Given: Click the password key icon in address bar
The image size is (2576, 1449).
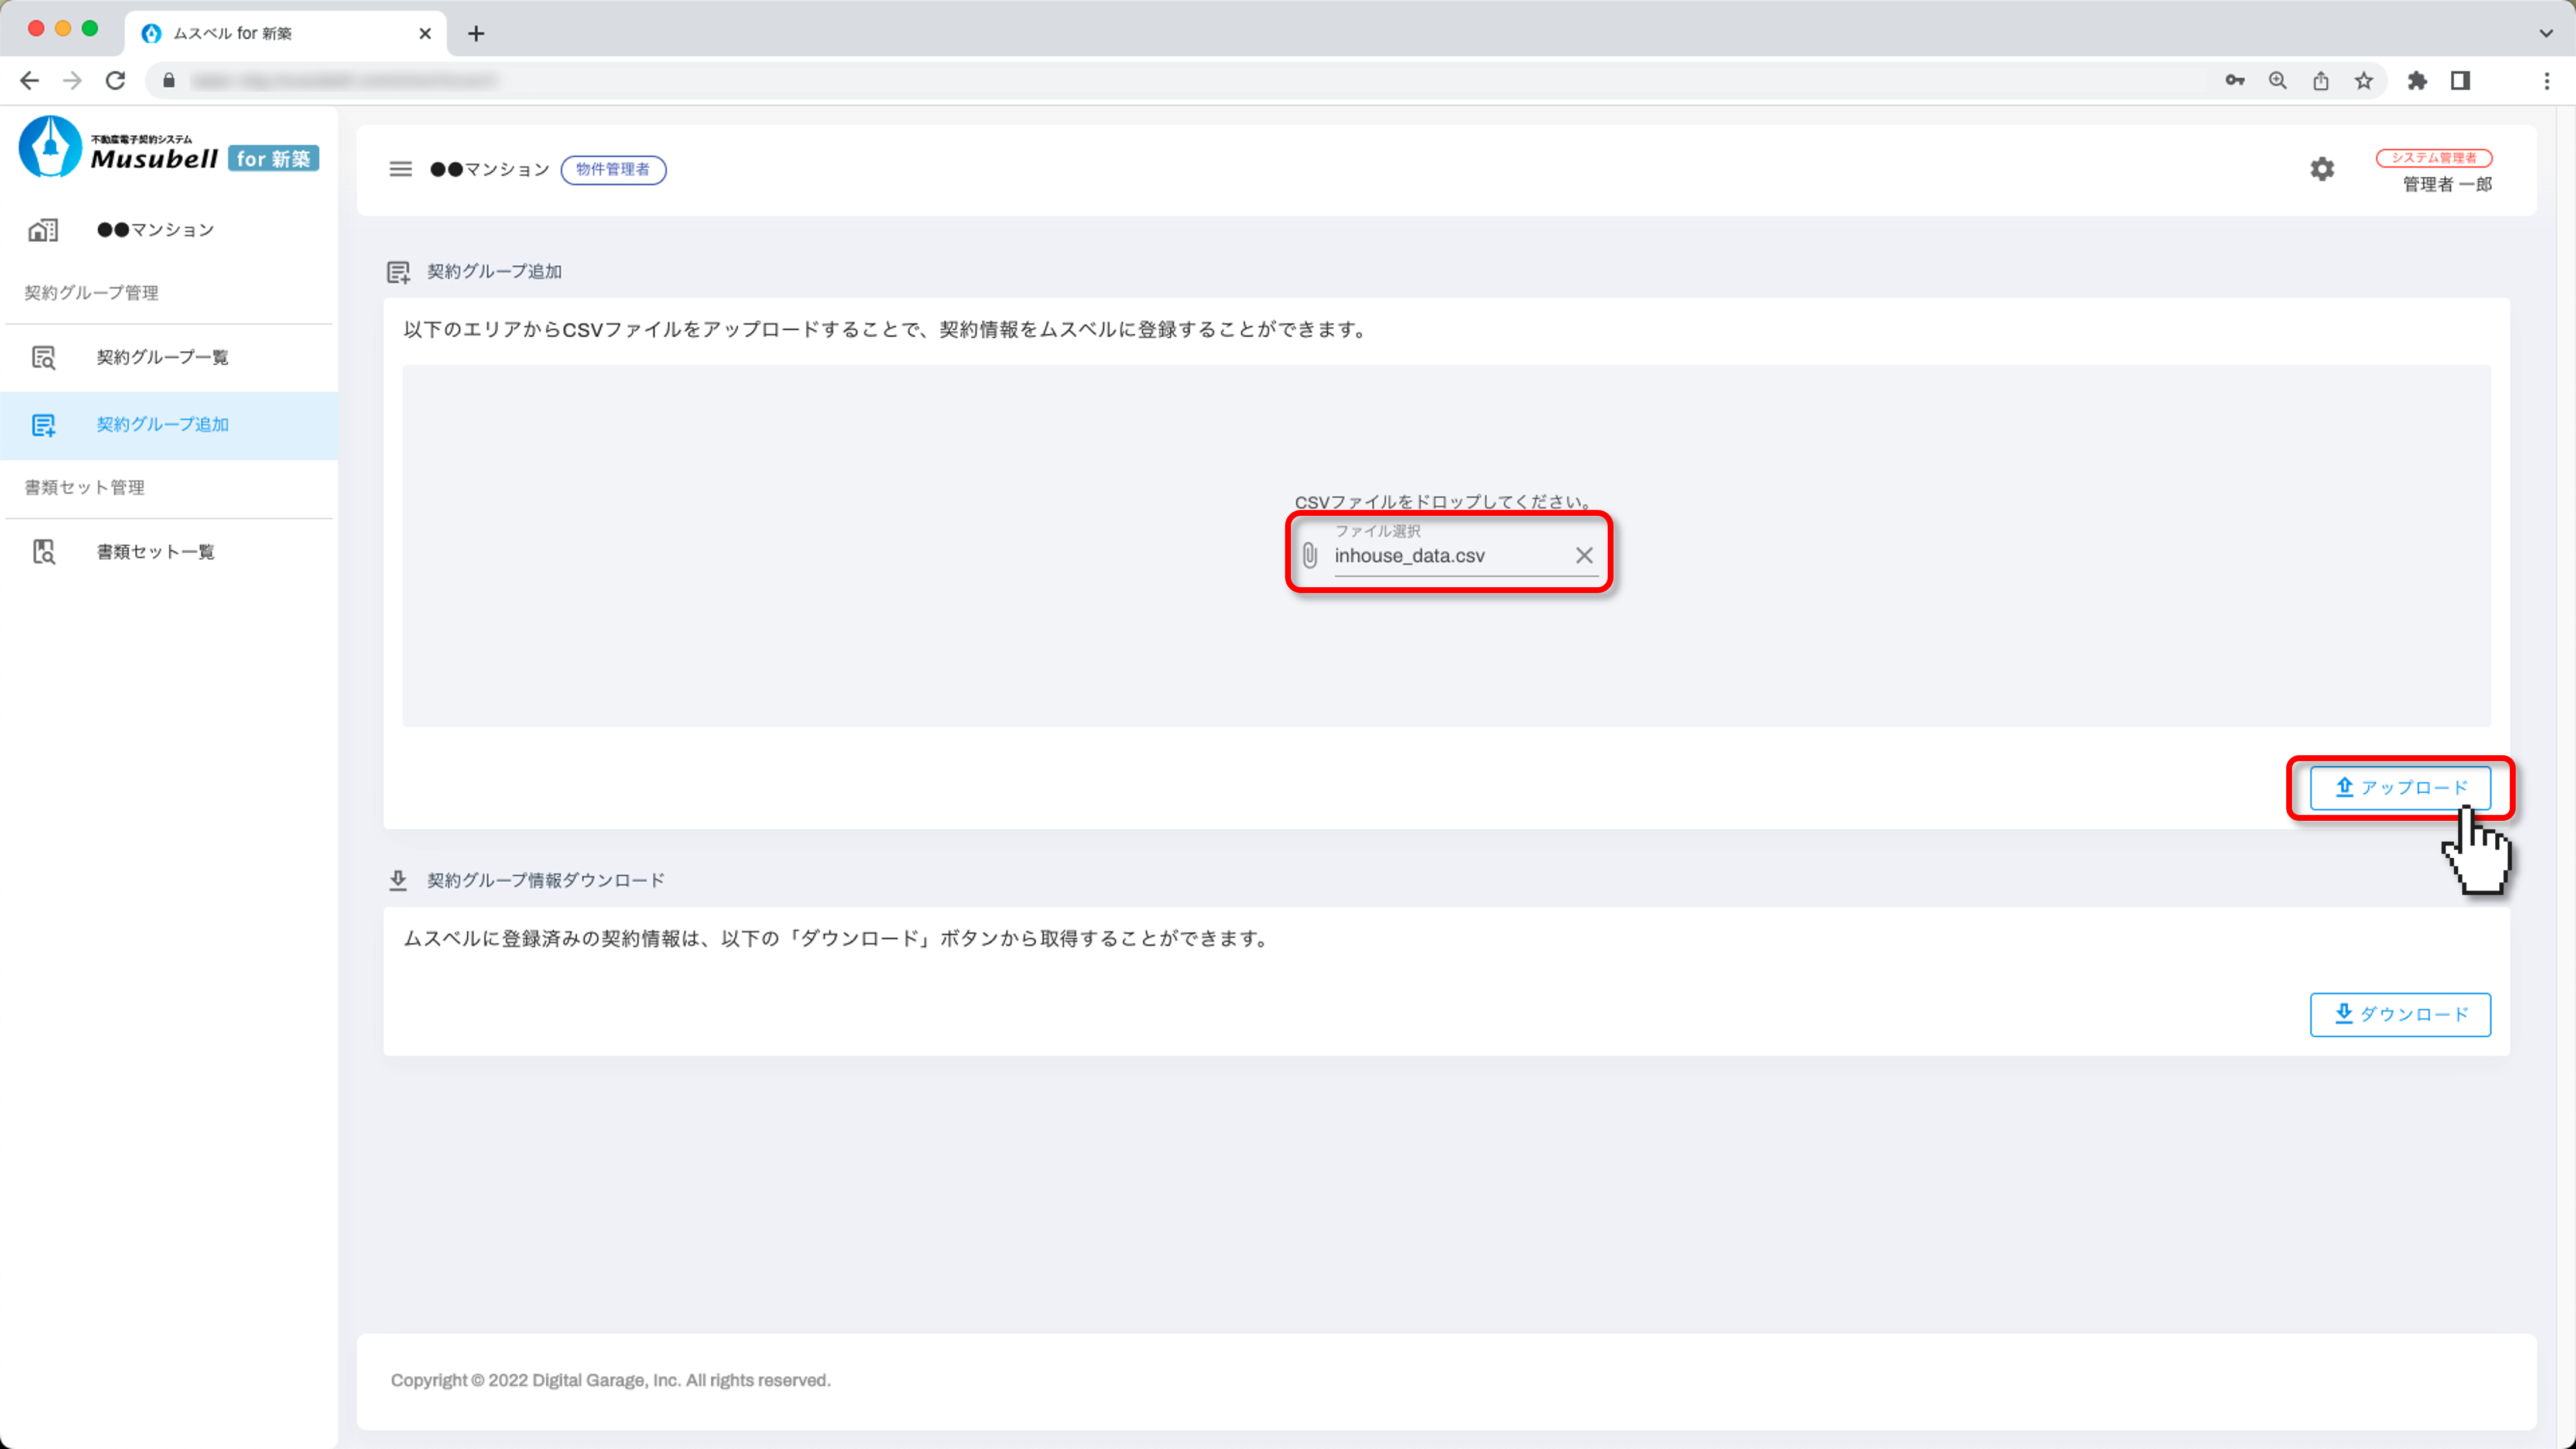Looking at the screenshot, I should click(2234, 81).
